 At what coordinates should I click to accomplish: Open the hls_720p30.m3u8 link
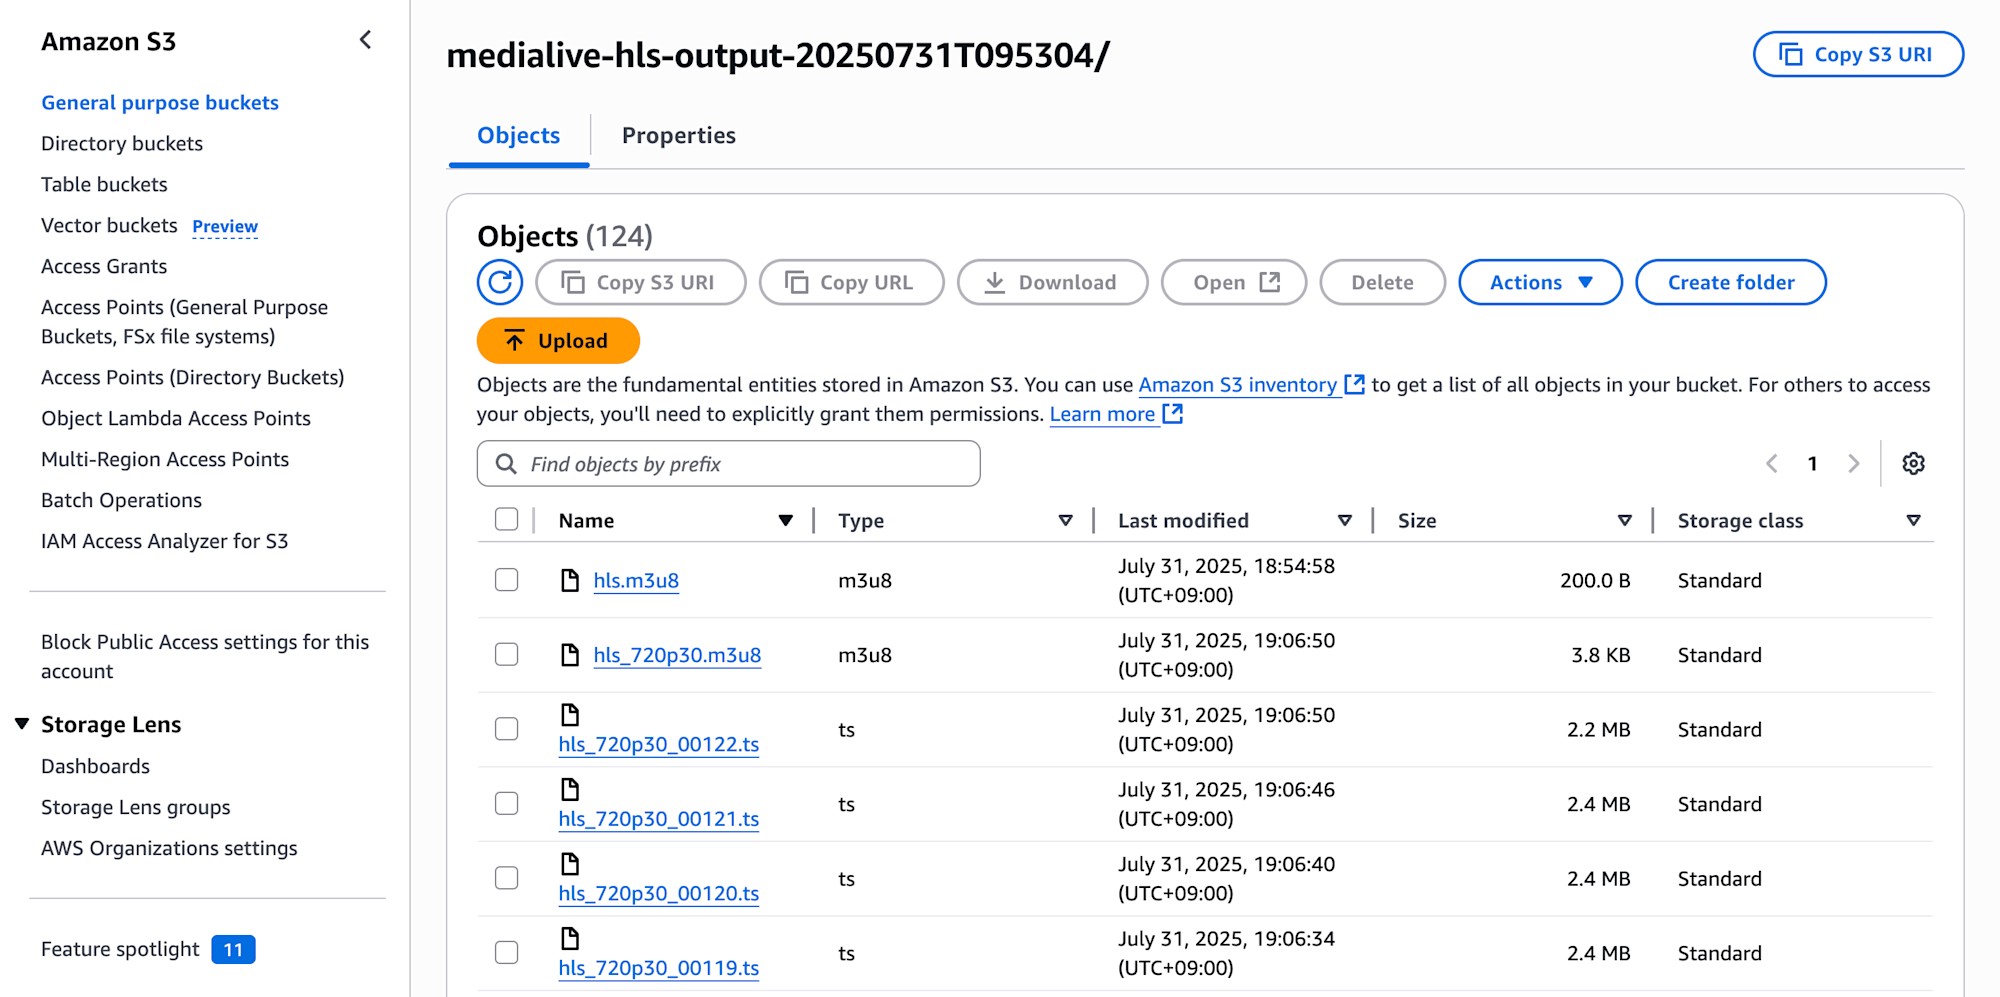(x=677, y=655)
